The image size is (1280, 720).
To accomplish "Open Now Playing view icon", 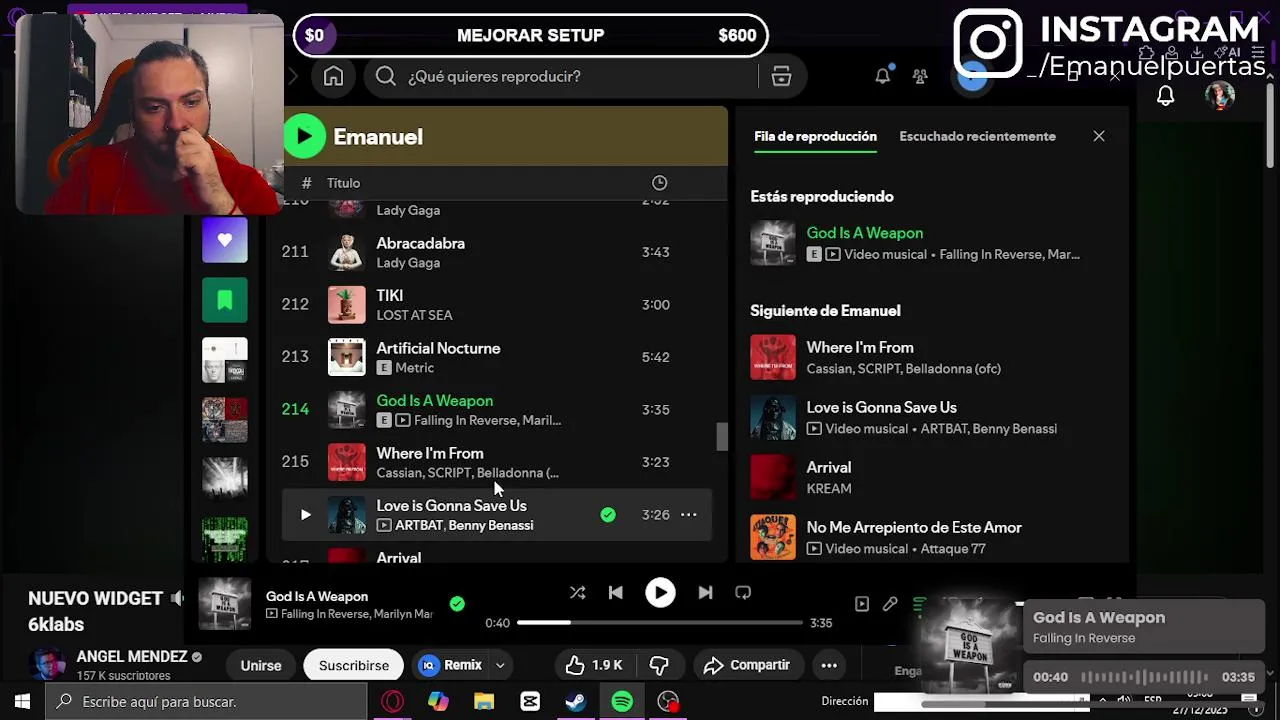I will pos(862,604).
